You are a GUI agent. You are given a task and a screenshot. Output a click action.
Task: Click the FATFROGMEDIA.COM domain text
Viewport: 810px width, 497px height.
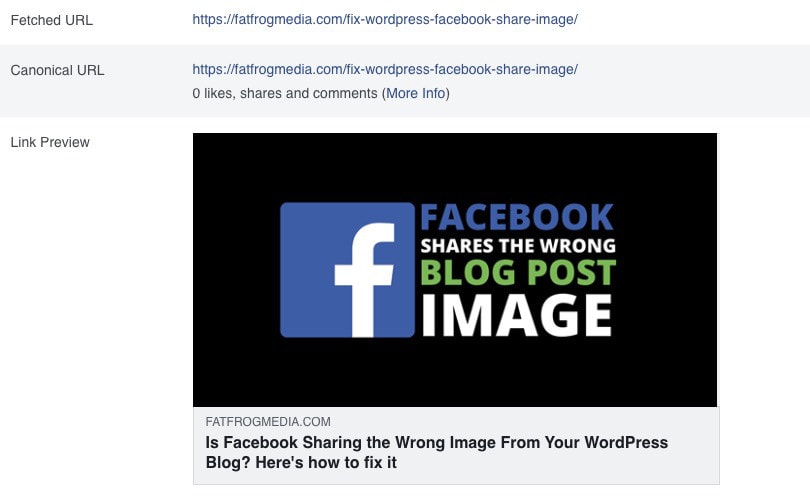[268, 422]
